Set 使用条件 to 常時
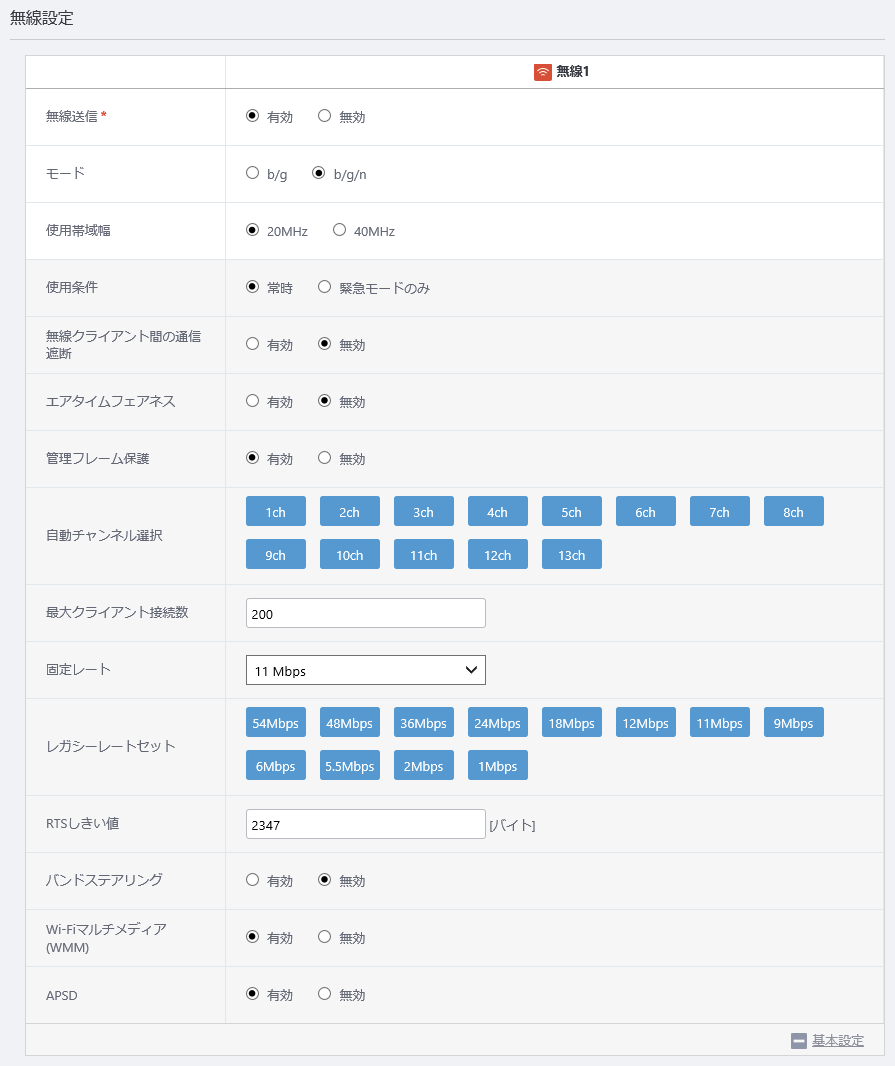The height and width of the screenshot is (1066, 895). point(252,287)
